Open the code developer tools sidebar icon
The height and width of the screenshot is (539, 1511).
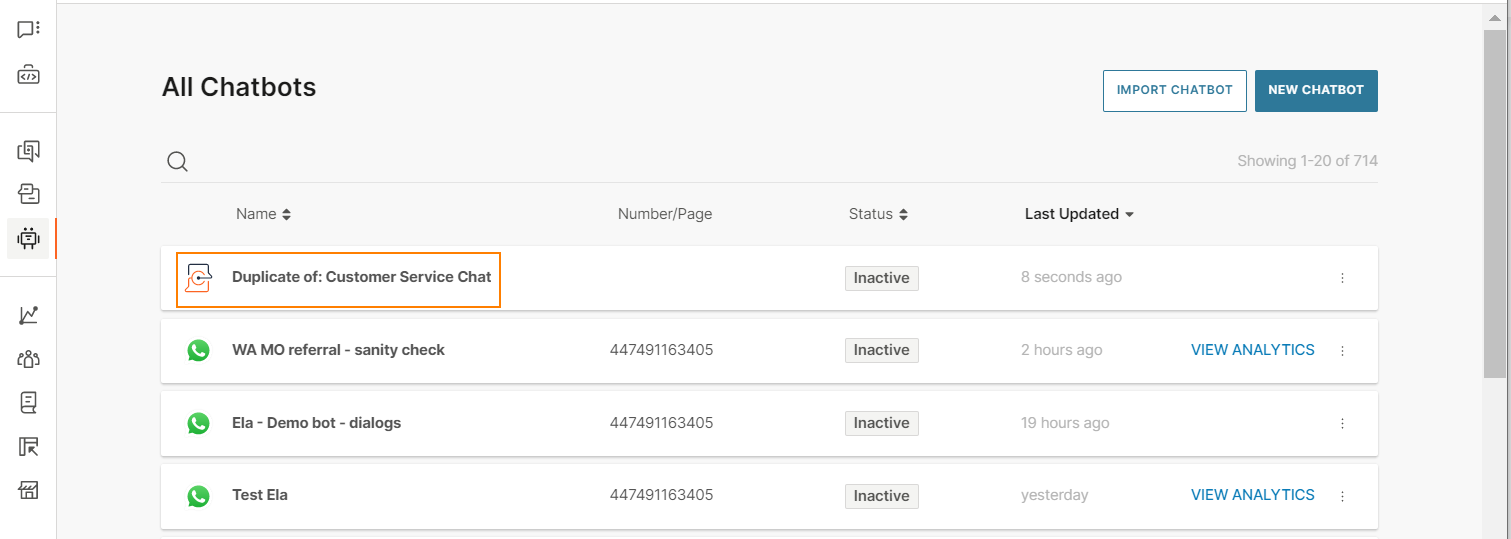(28, 75)
